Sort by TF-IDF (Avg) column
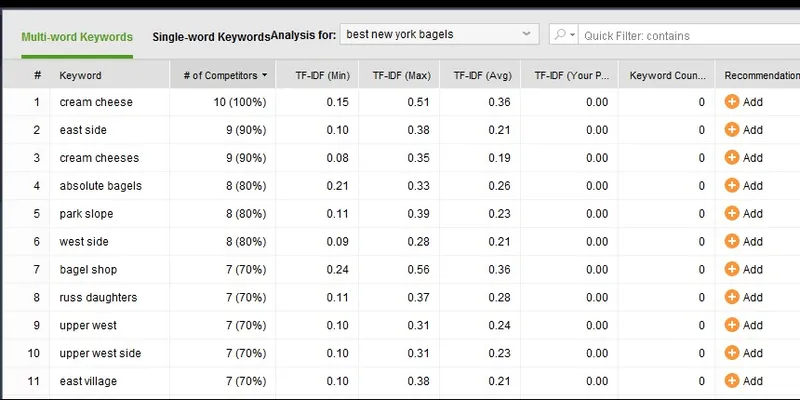The height and width of the screenshot is (400, 800). (x=480, y=75)
